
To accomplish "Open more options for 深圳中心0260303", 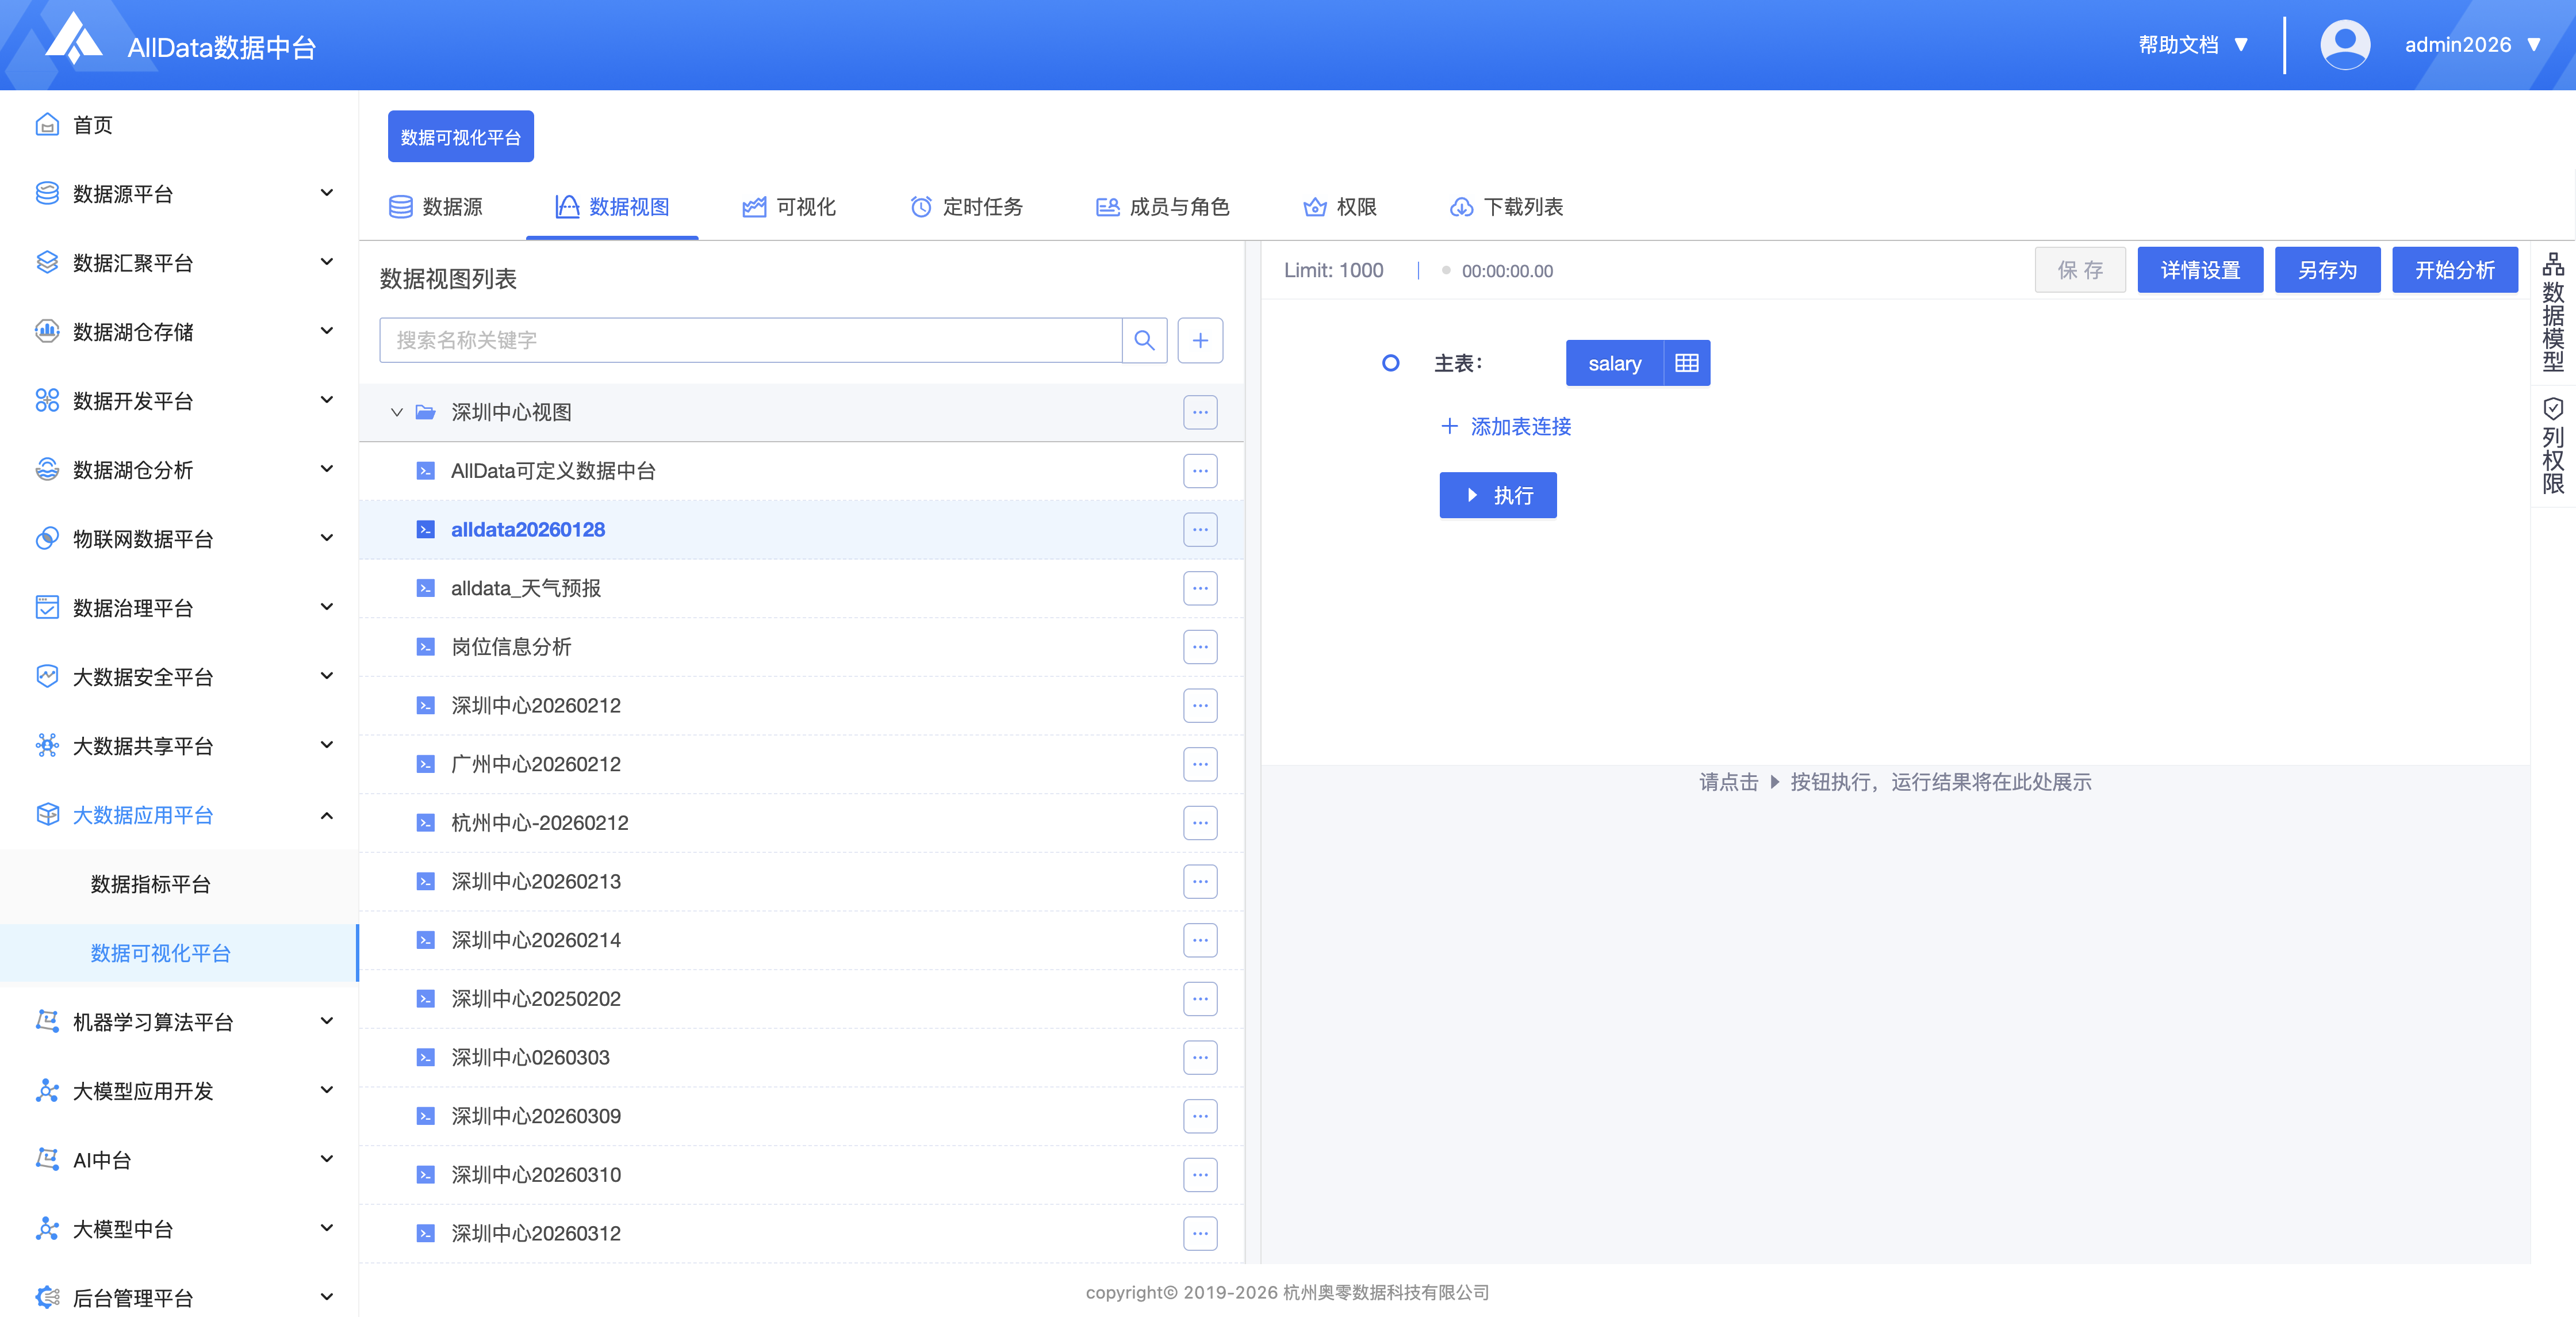I will click(1200, 1058).
